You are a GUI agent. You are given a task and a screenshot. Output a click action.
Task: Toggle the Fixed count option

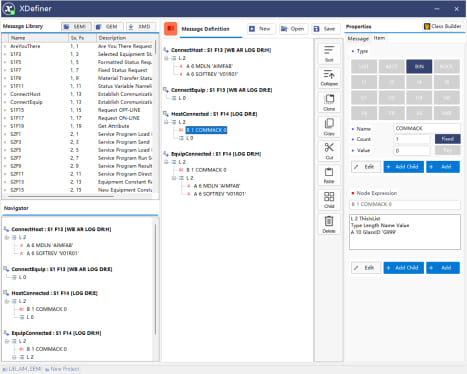(447, 139)
